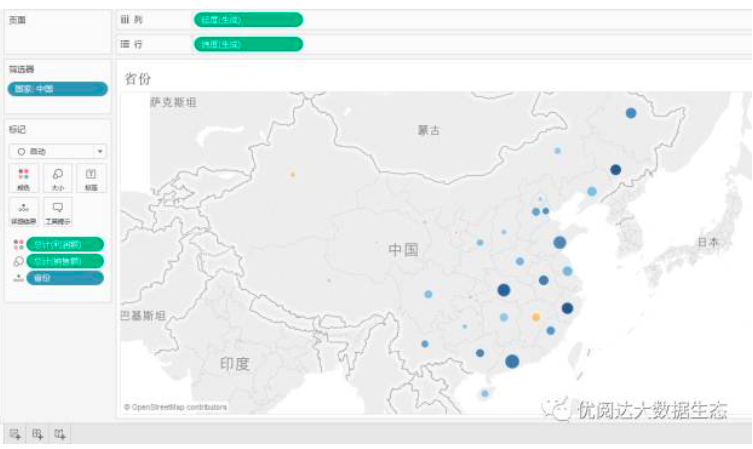Click the 页面 (Pages) shelf area

[57, 35]
